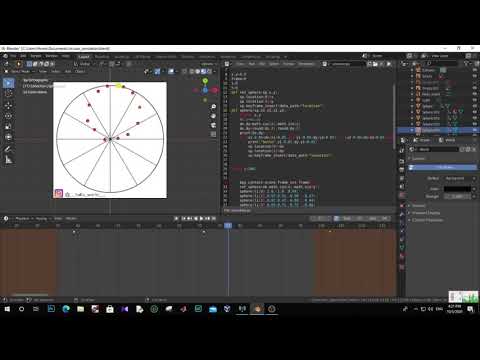Toggle visibility of the selected Outliner row
The image size is (480, 360).
click(475, 130)
